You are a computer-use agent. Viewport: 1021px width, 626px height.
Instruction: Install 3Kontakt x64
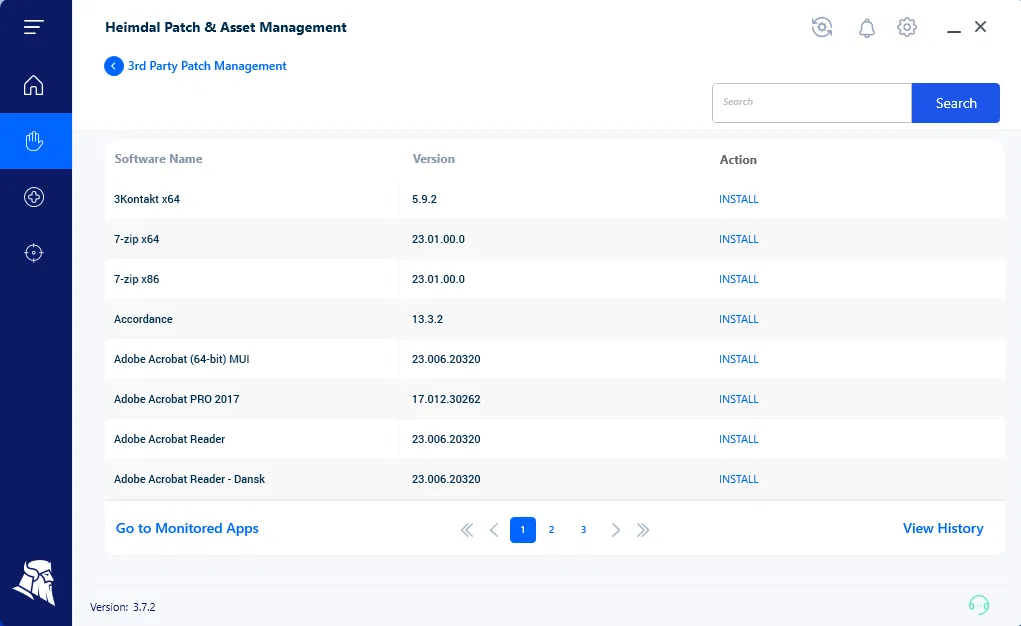tap(738, 199)
